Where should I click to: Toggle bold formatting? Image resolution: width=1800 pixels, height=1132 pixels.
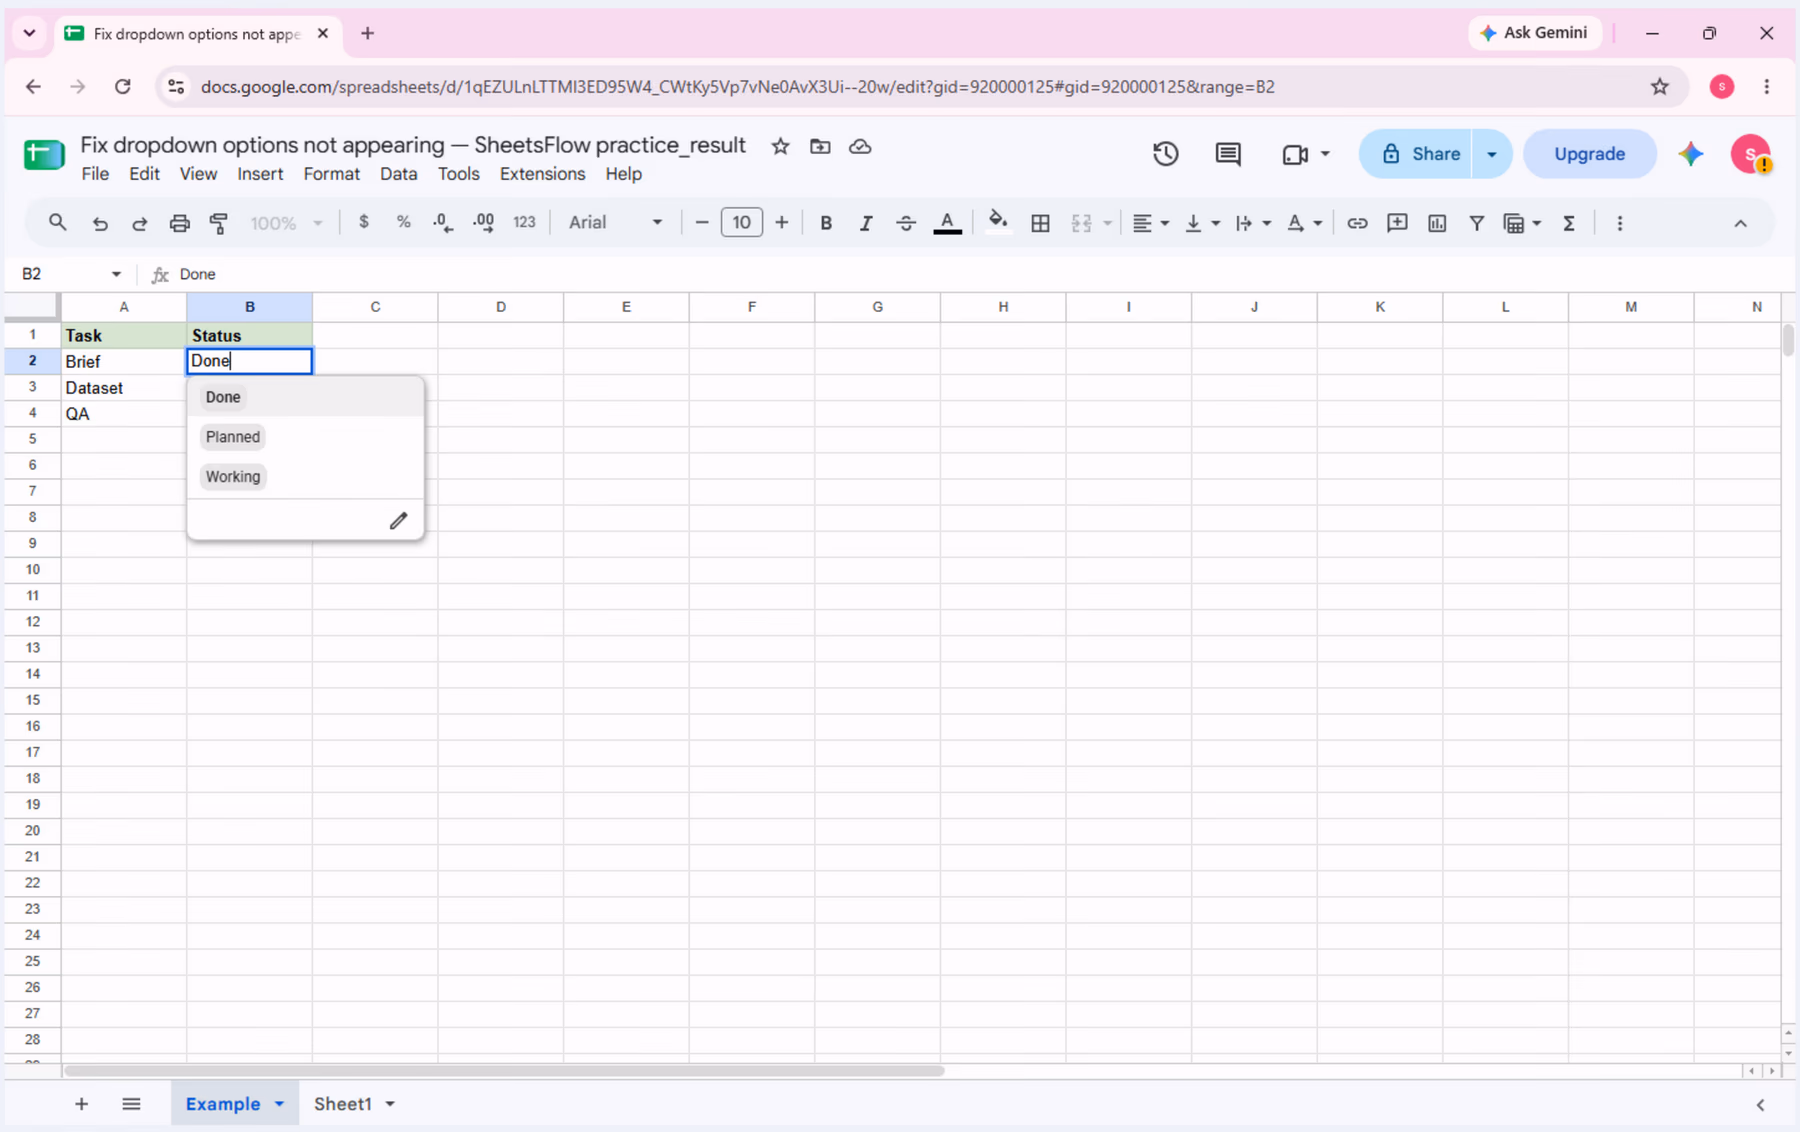tap(826, 223)
